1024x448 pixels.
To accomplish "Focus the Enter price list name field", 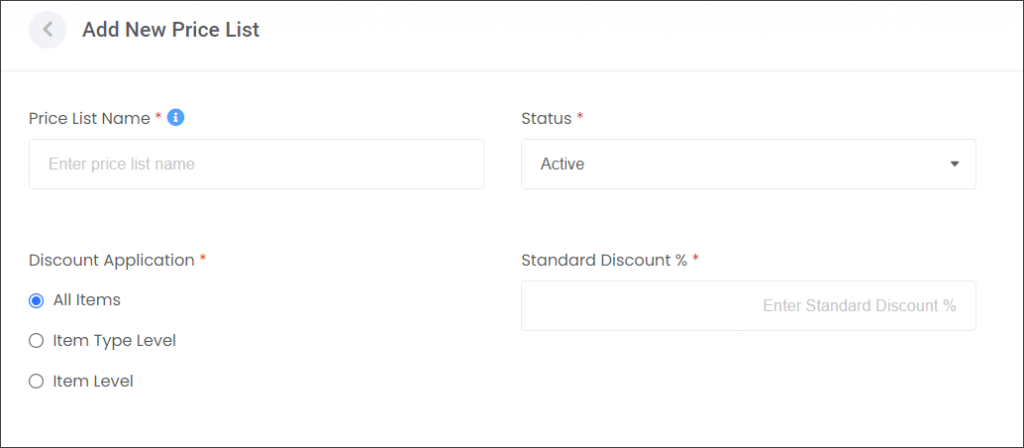I will pos(256,164).
